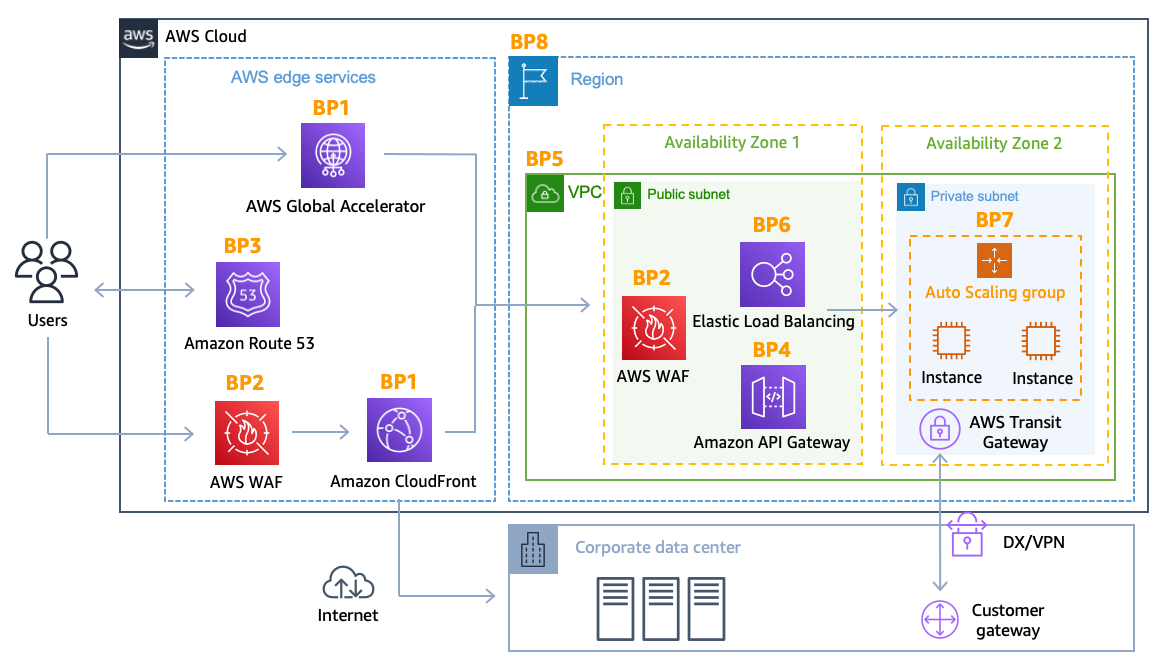Click the Customer gateway icon

click(938, 619)
